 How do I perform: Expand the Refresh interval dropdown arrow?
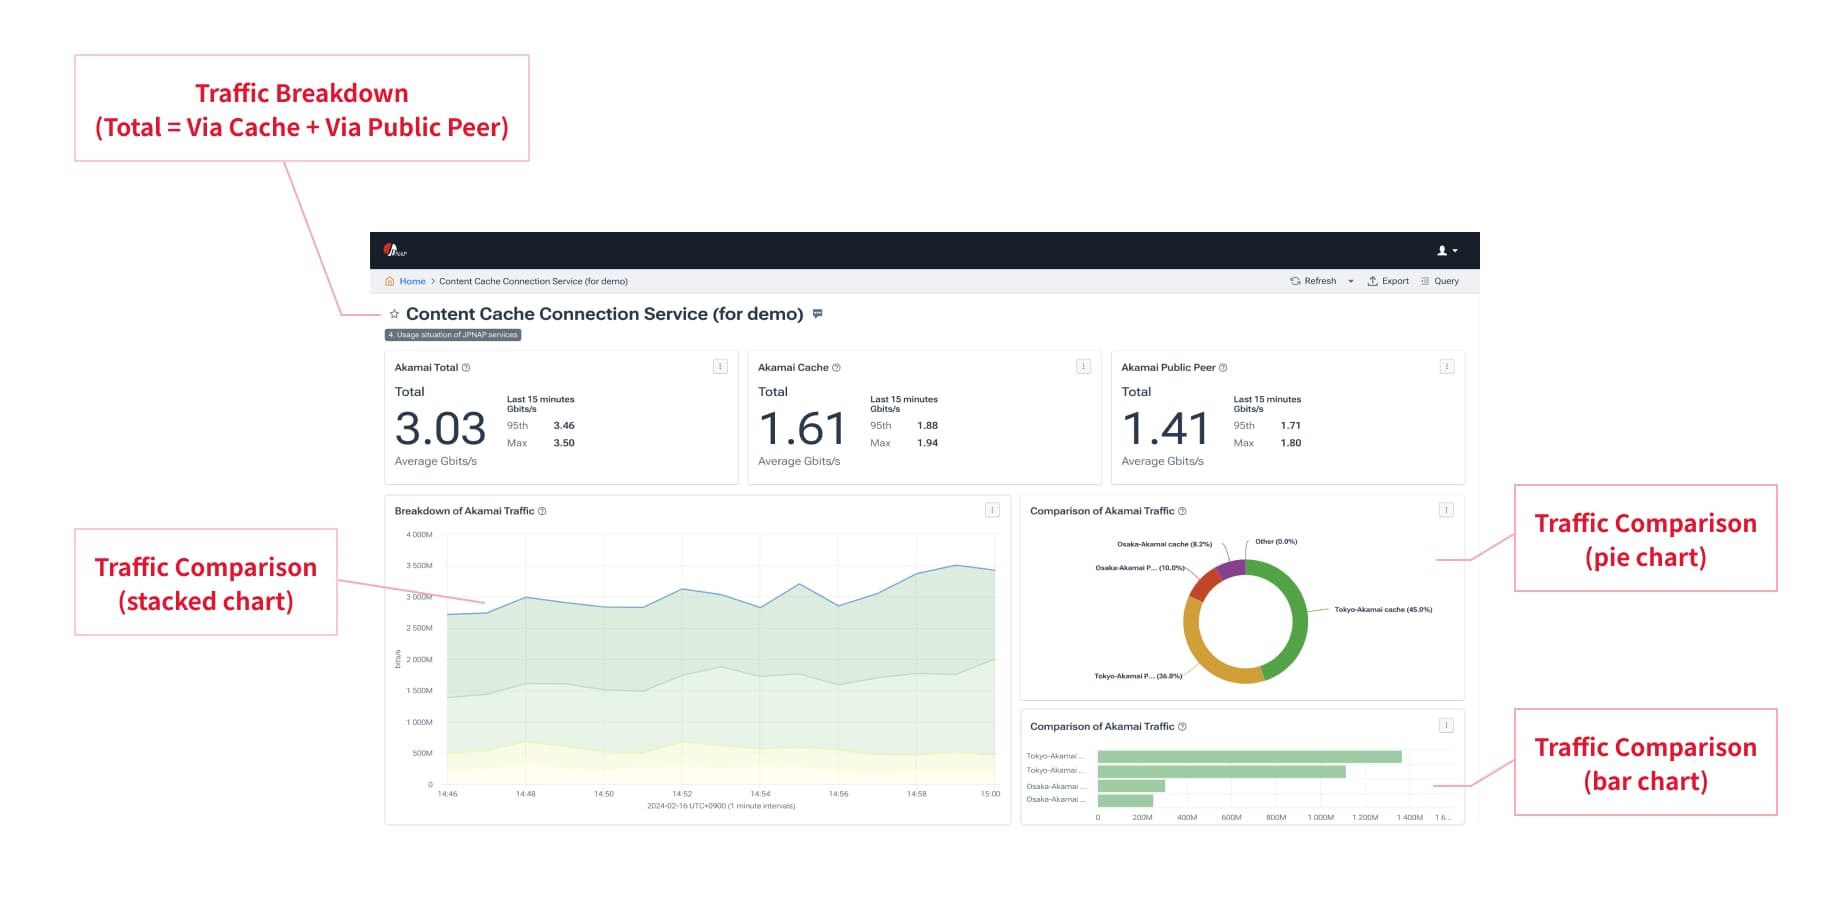click(x=1351, y=282)
